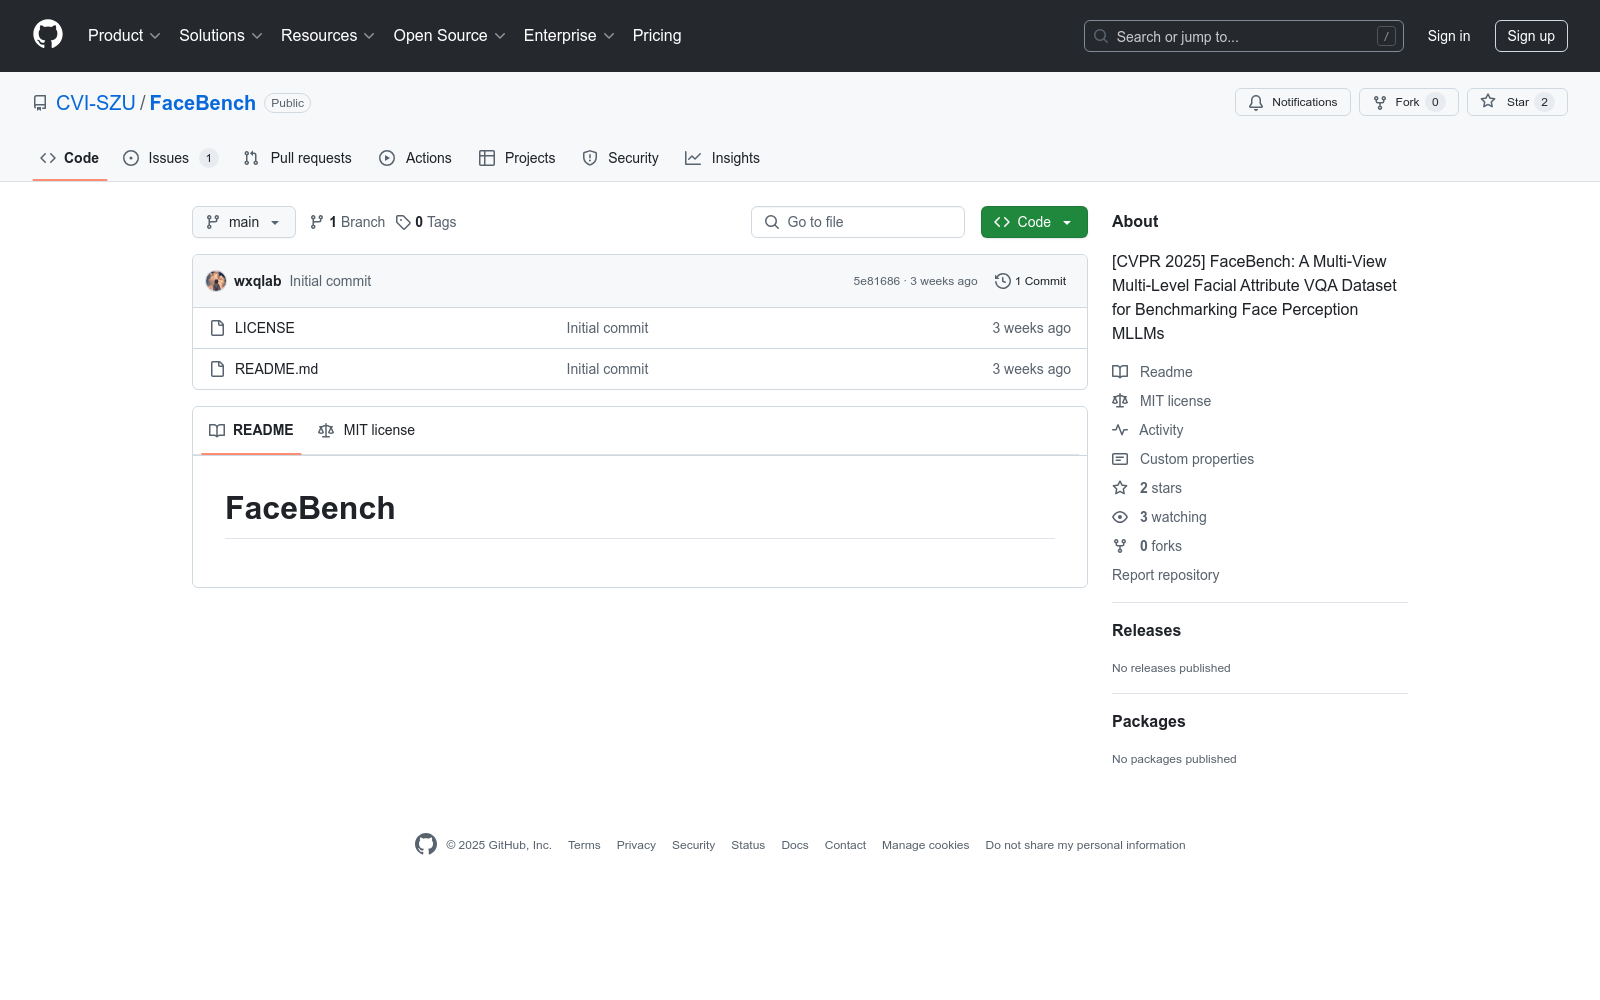1600x1000 pixels.
Task: Open the Insights tab
Action: pos(723,158)
